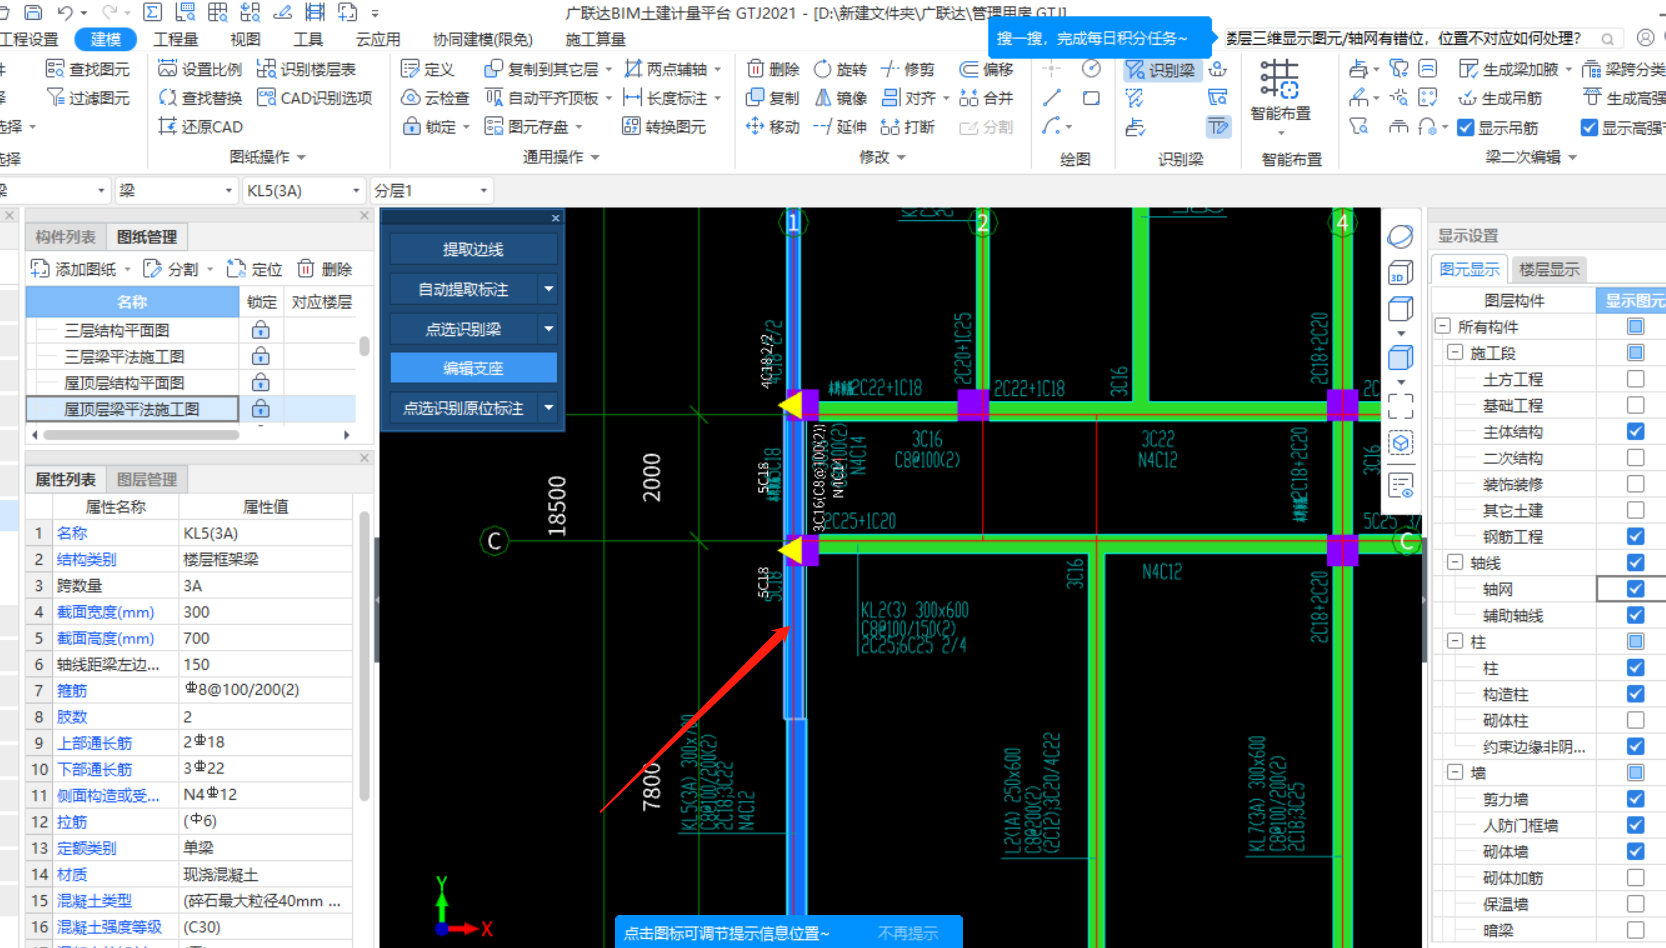Open the 工程量 ribbon tab
The width and height of the screenshot is (1666, 948).
pos(176,39)
